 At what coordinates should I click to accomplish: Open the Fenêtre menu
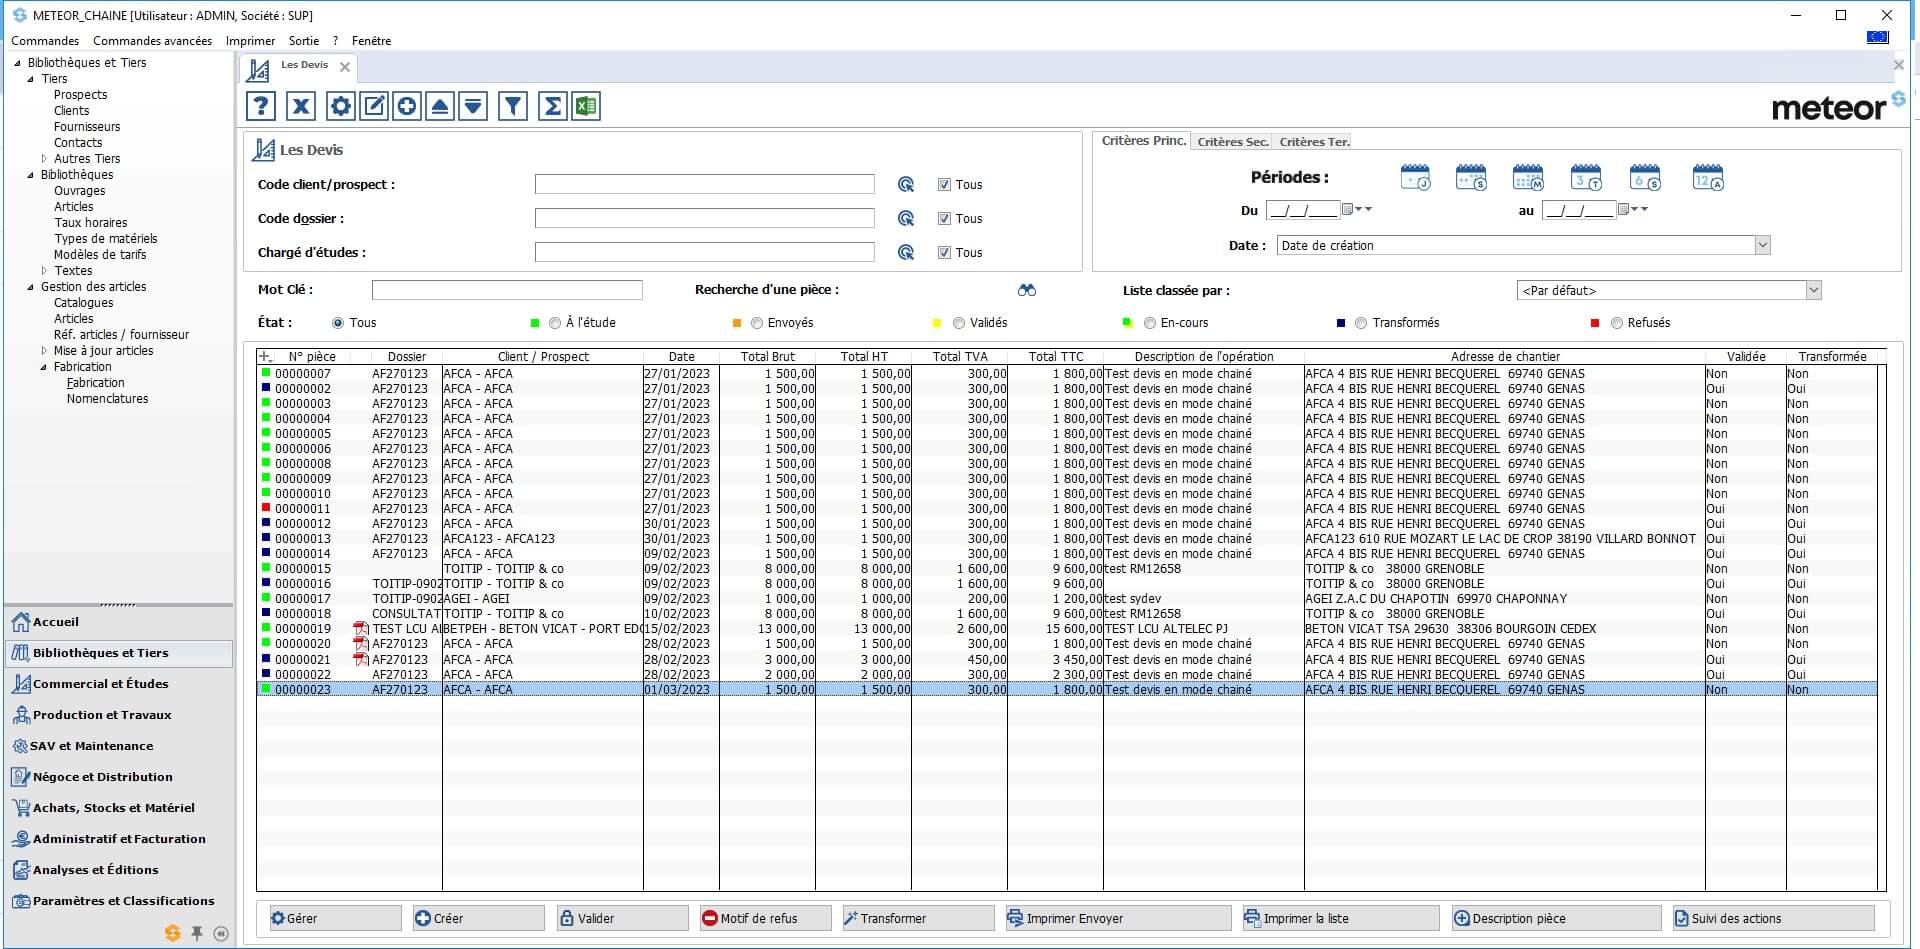tap(371, 41)
